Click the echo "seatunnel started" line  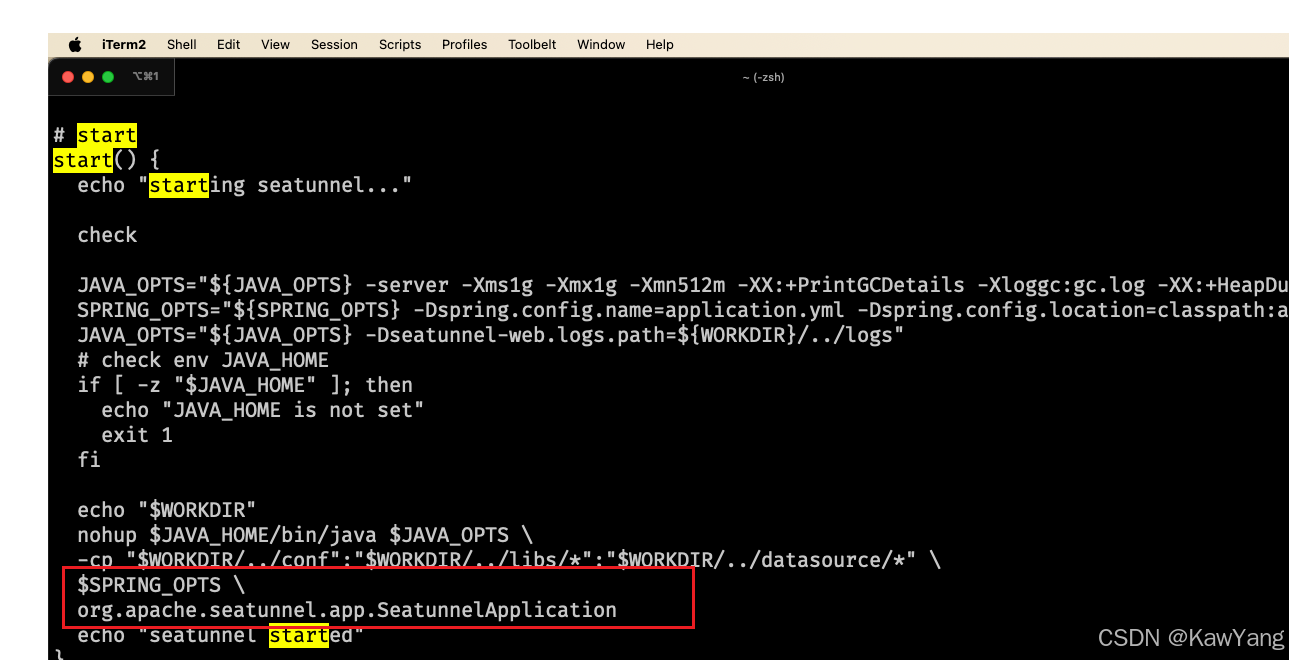click(221, 635)
